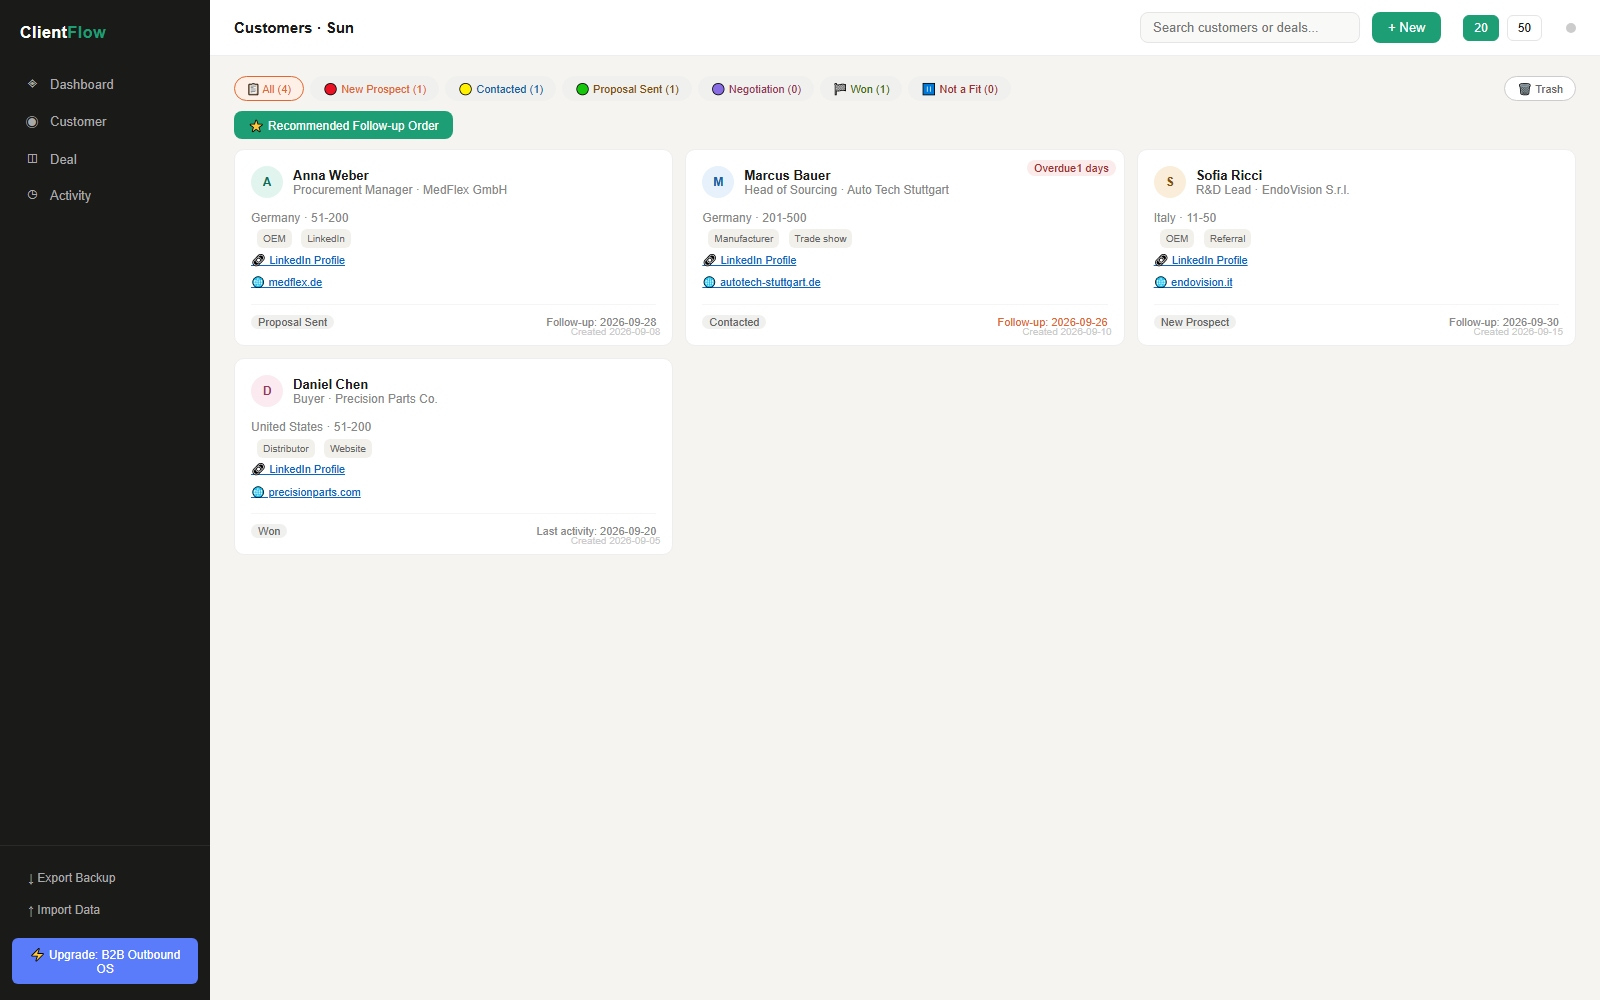Click Export Backup in sidebar
The image size is (1600, 1000).
tap(71, 878)
